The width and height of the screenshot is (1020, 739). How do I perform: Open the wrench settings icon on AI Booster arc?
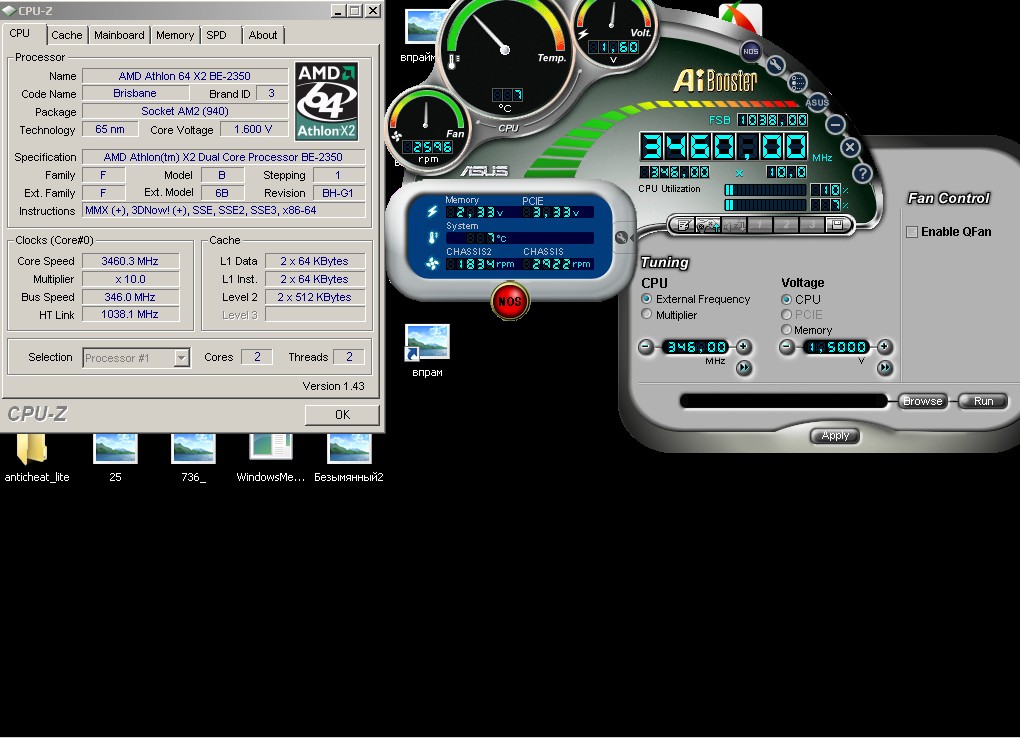[775, 64]
